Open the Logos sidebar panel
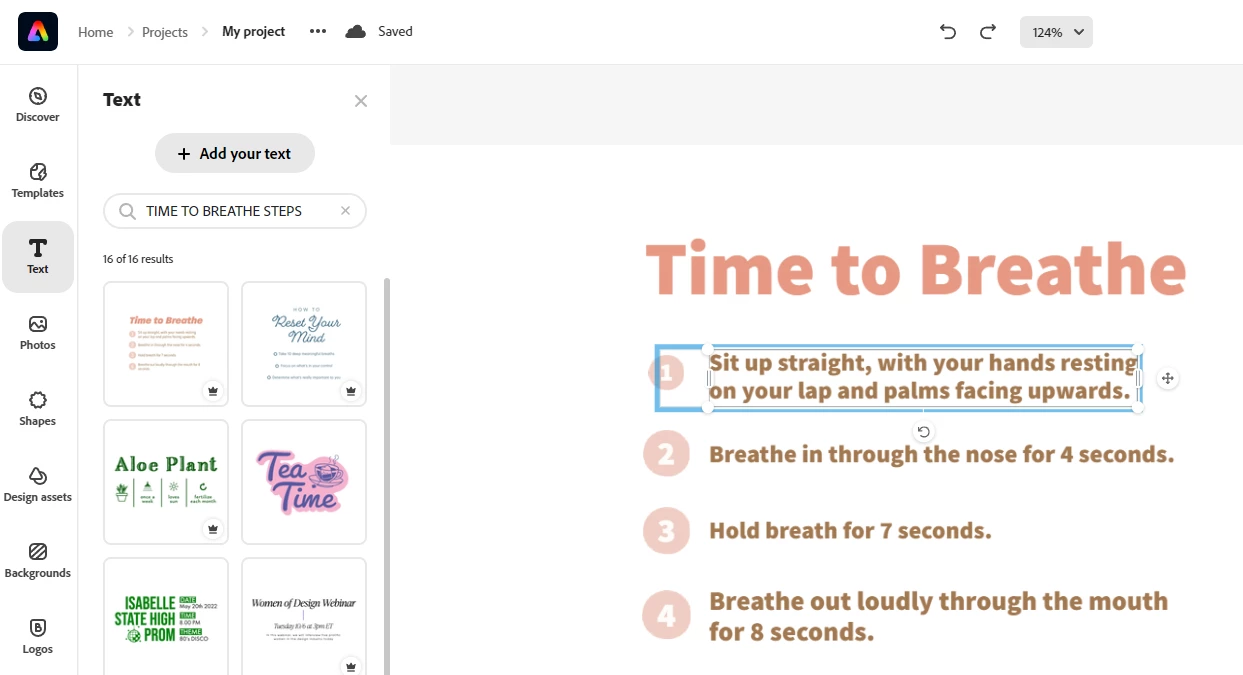 pos(38,637)
